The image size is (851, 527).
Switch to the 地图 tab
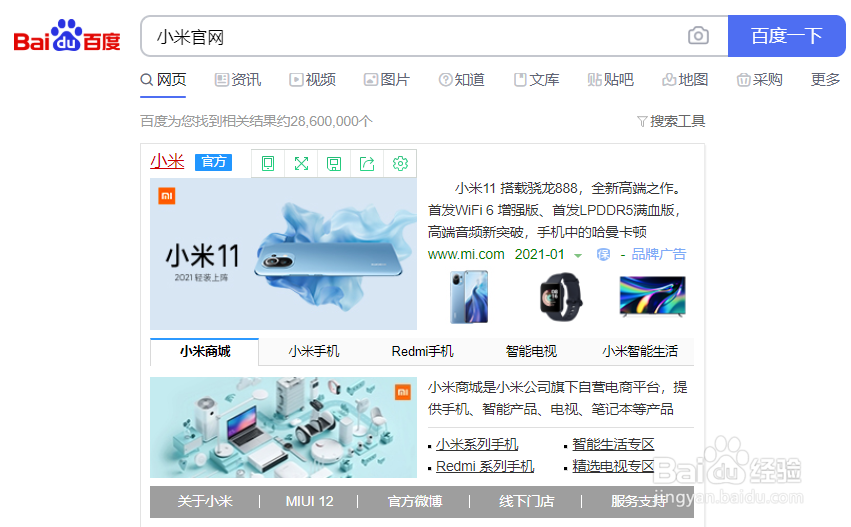coord(685,80)
